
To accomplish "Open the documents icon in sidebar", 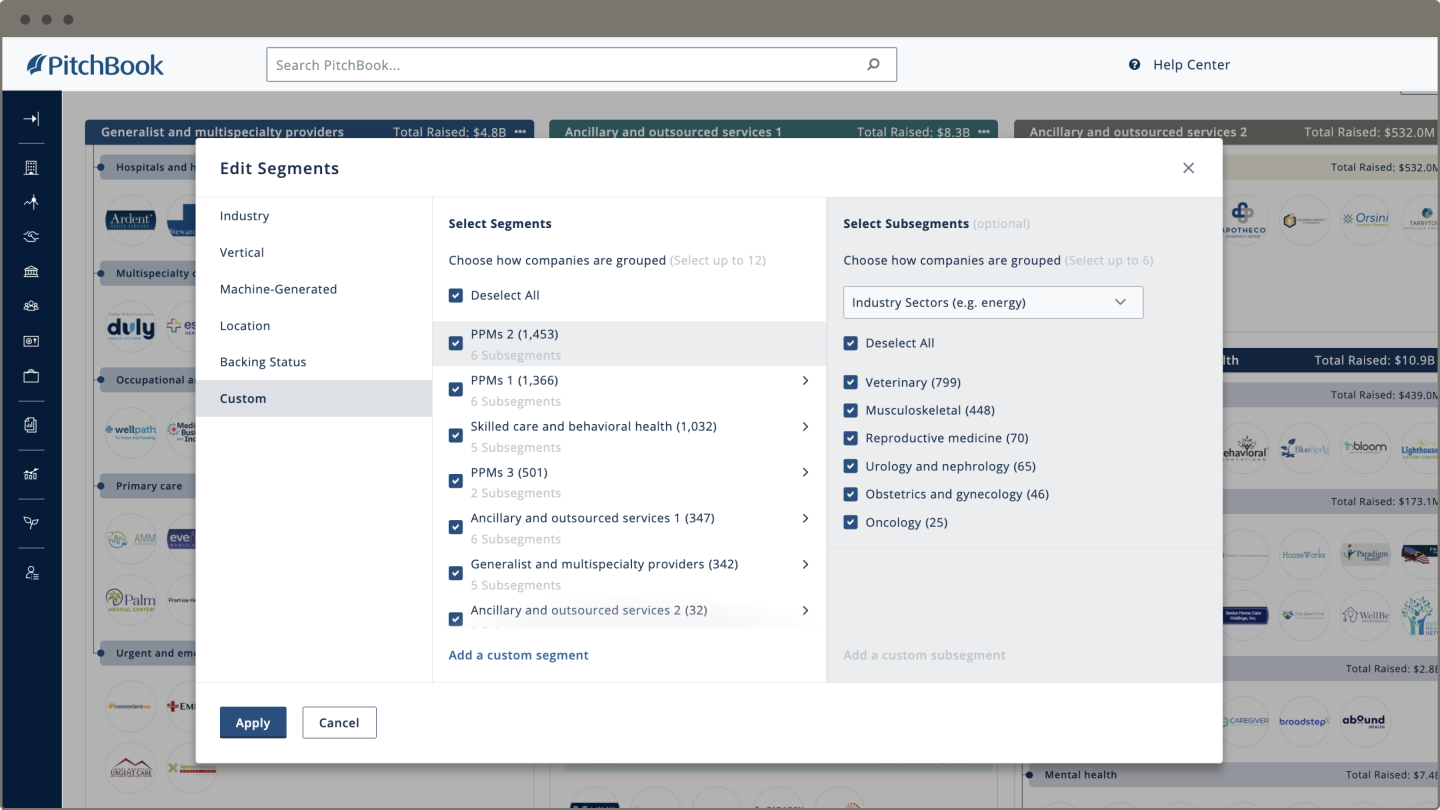I will click(x=31, y=425).
